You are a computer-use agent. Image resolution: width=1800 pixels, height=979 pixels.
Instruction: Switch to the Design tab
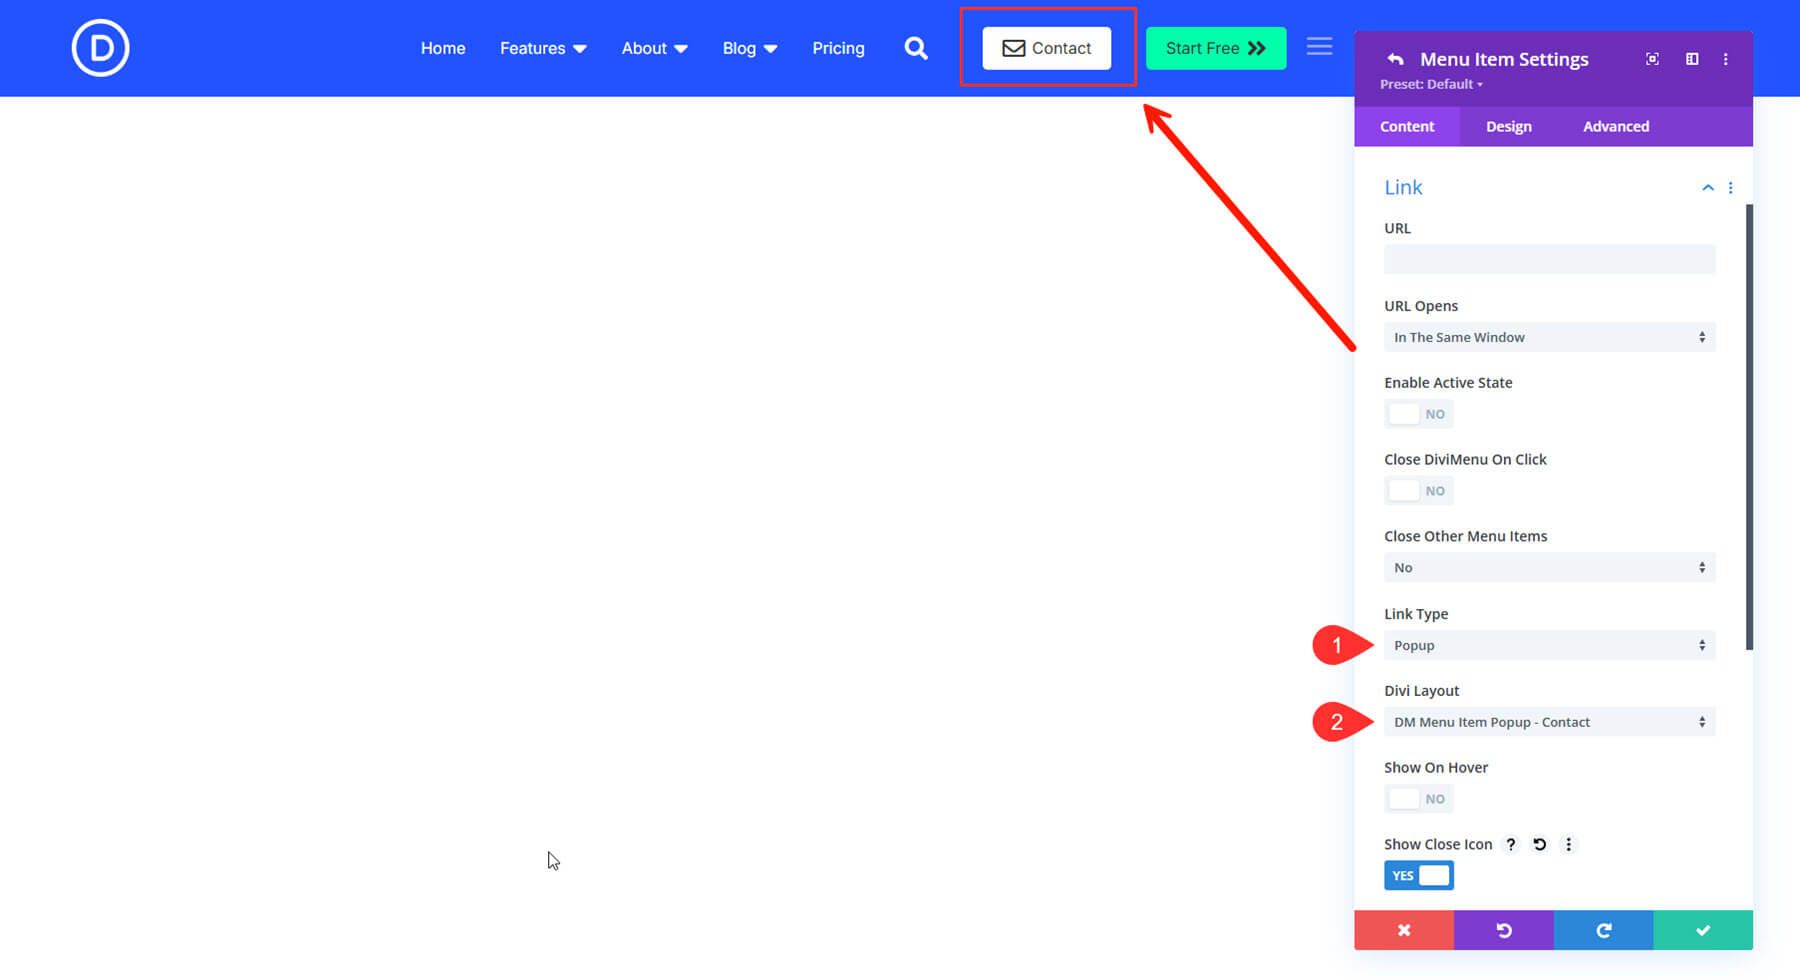click(x=1508, y=126)
